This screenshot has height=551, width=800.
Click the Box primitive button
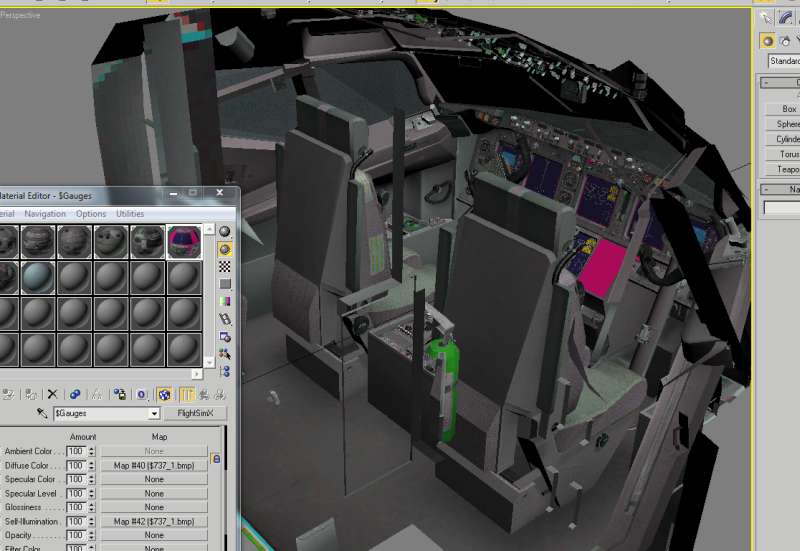[x=783, y=109]
